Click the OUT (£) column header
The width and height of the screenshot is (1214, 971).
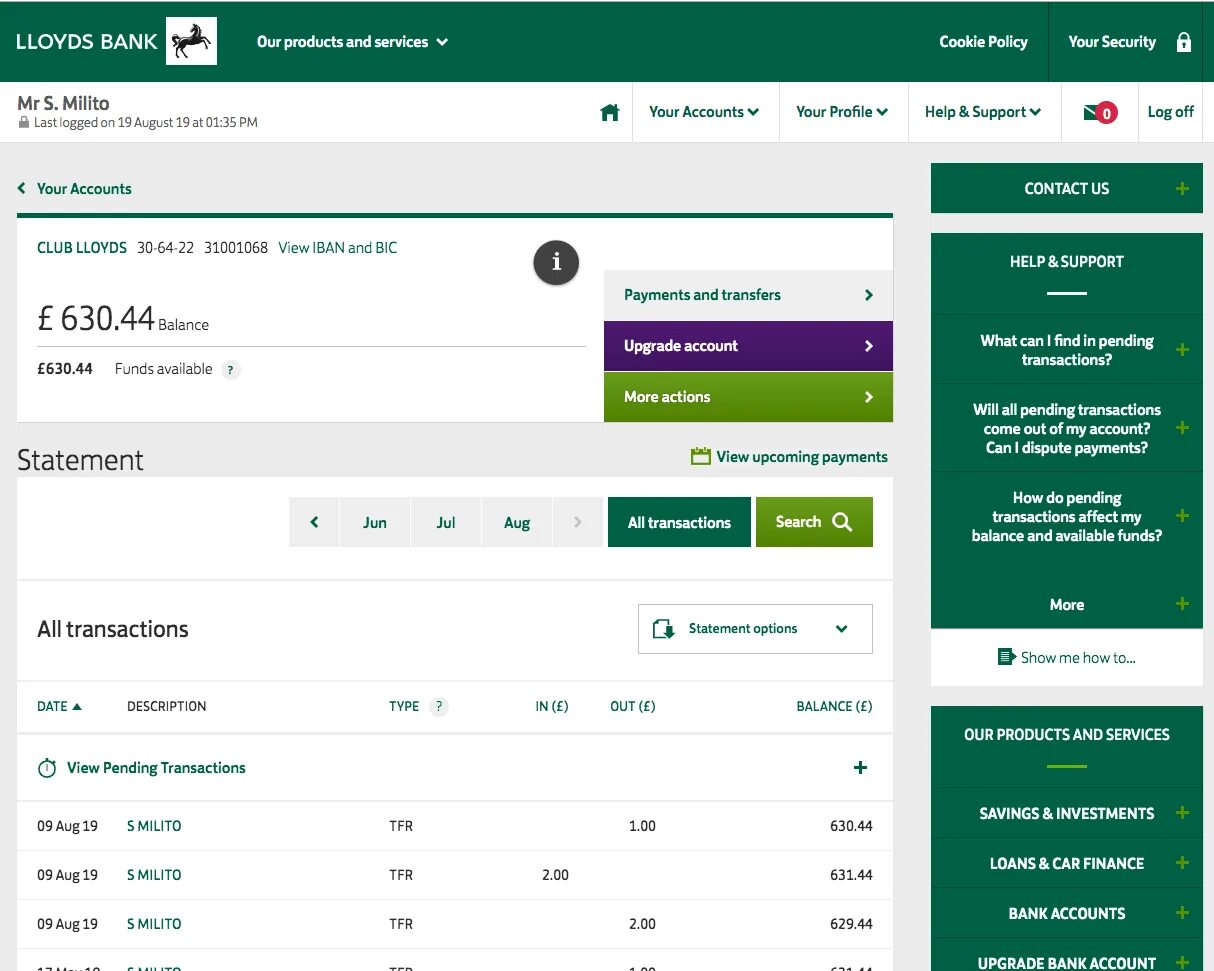tap(633, 706)
